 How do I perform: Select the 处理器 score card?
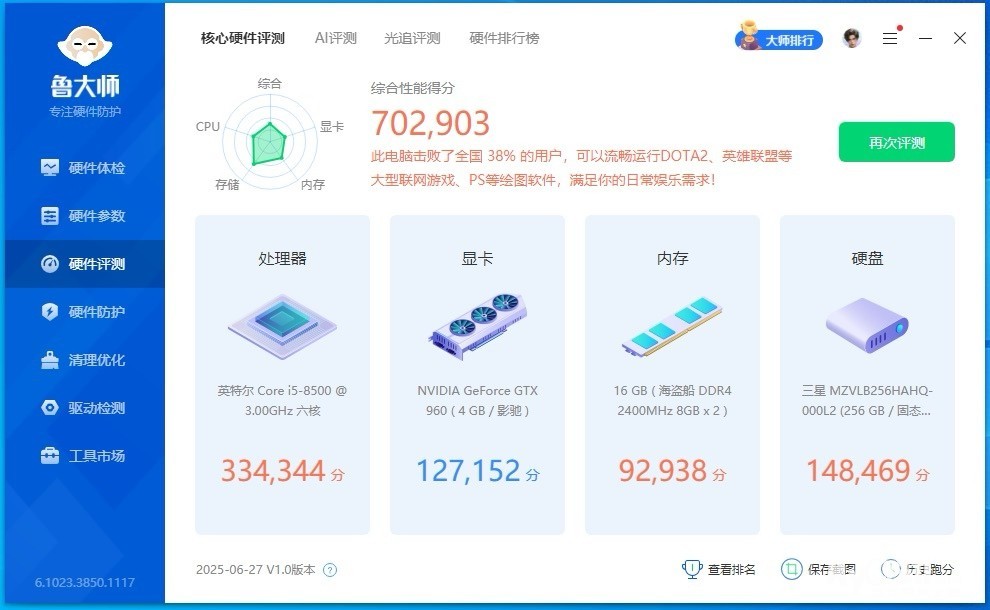click(282, 374)
